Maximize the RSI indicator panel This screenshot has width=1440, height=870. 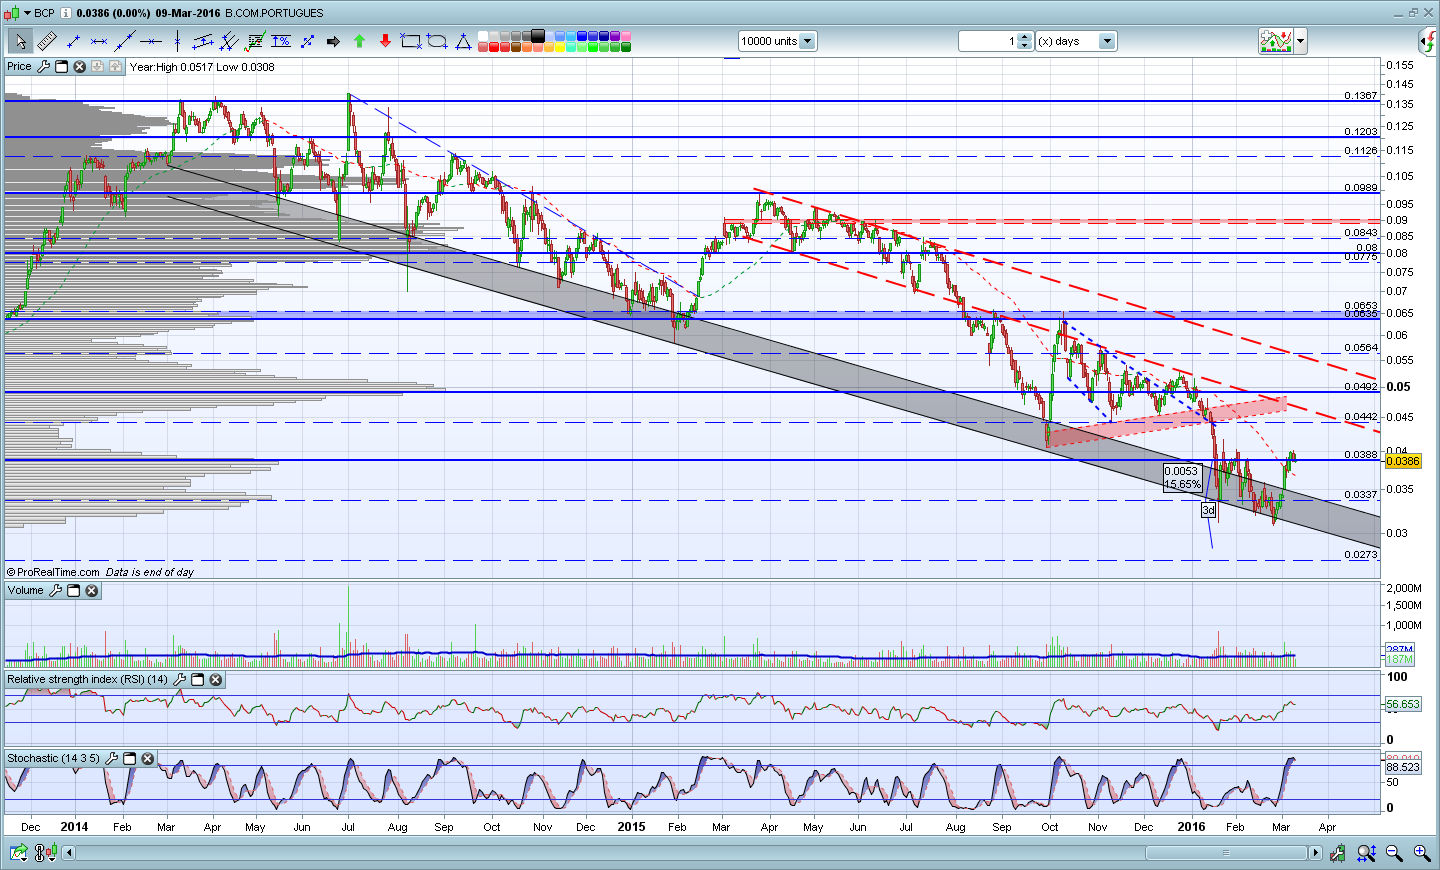[x=198, y=680]
